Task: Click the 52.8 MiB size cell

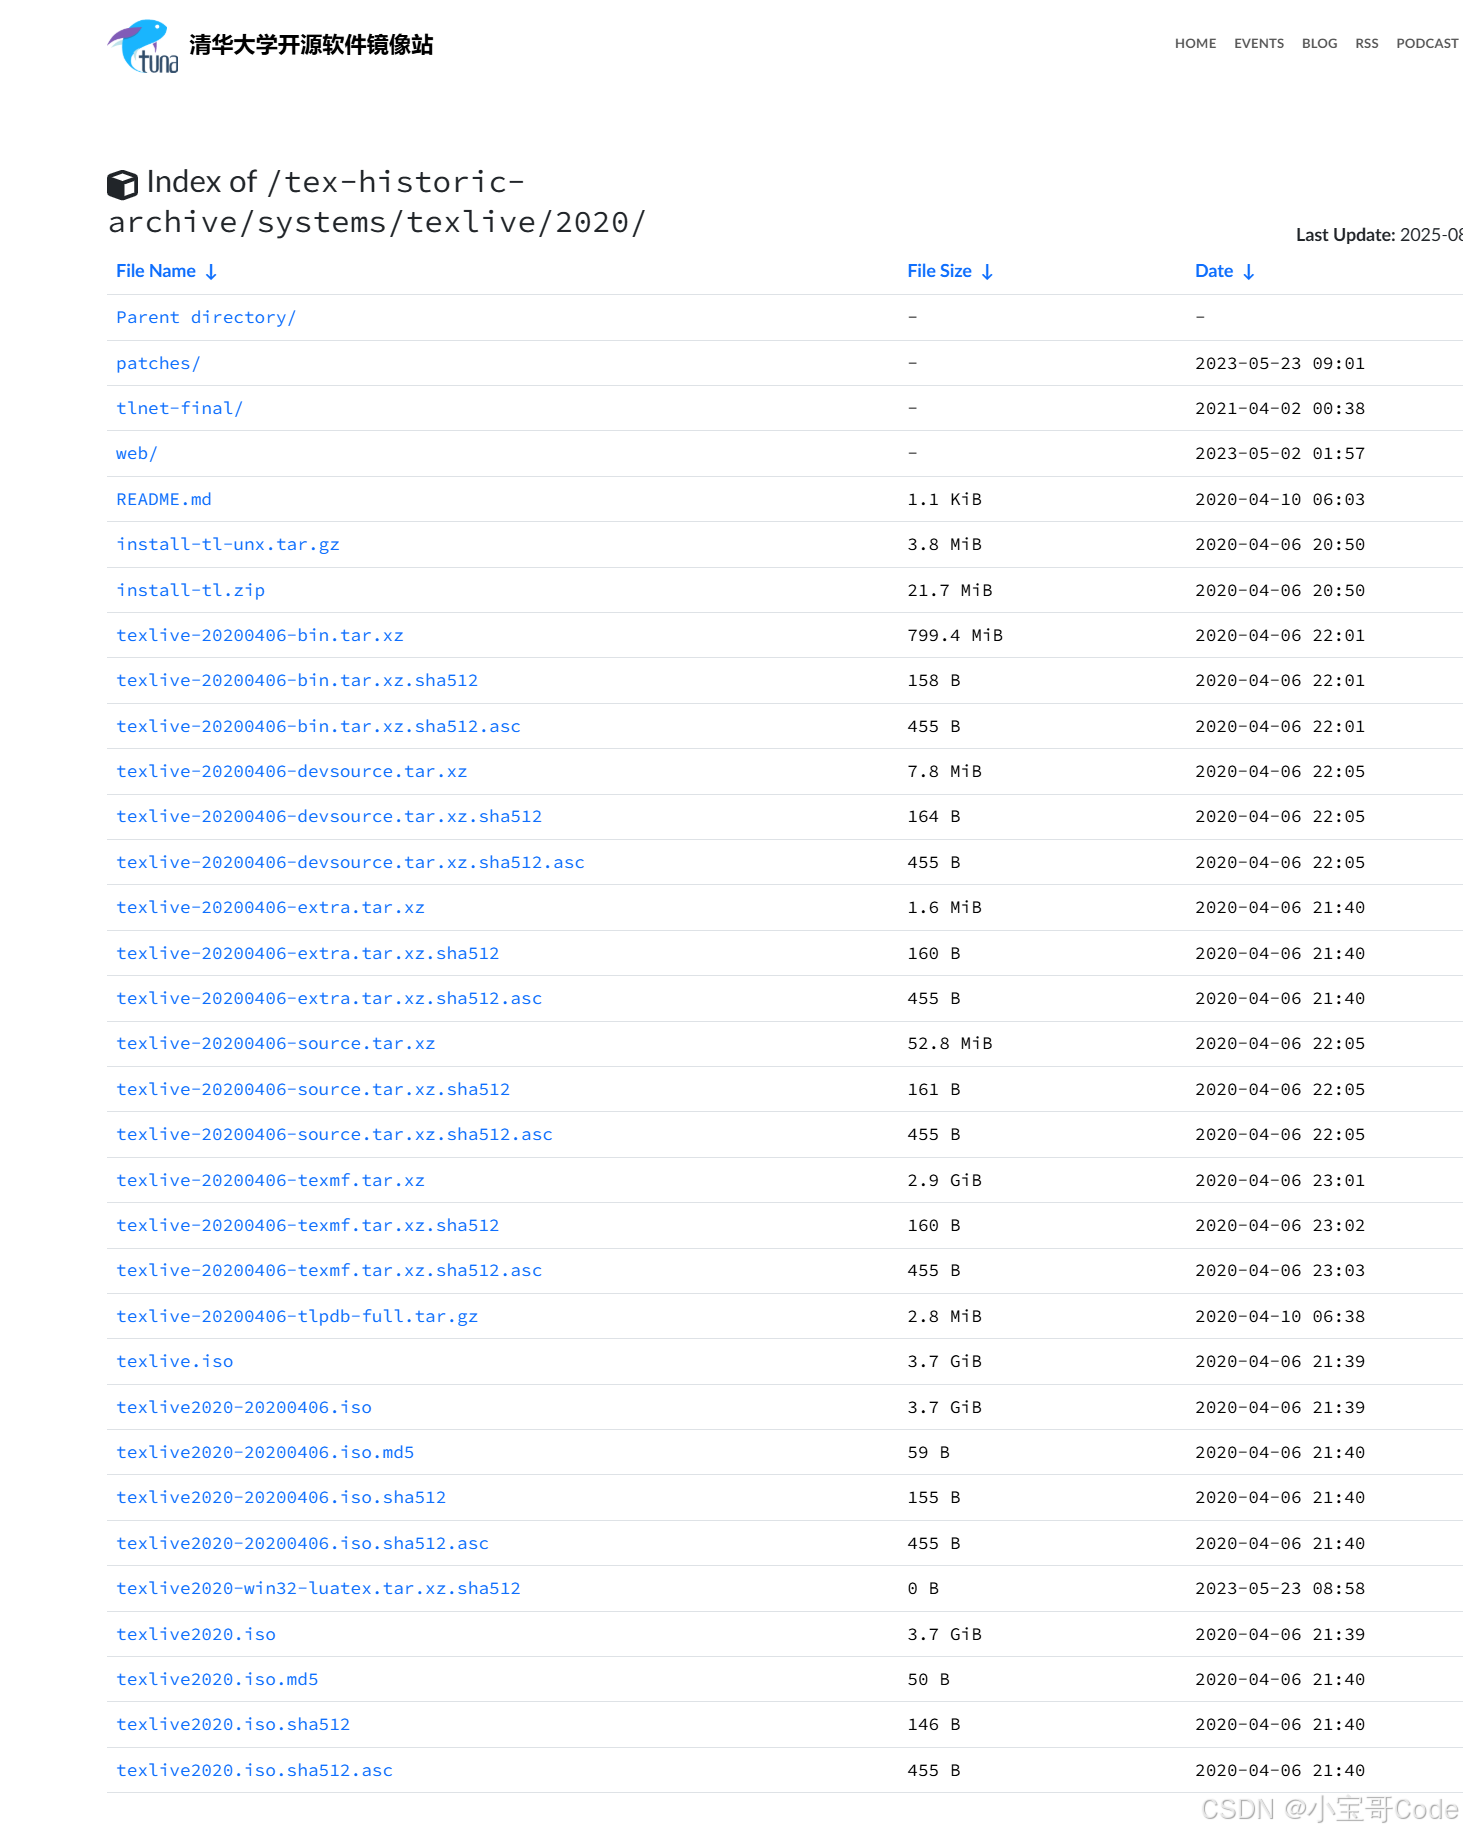Action: tap(950, 1043)
